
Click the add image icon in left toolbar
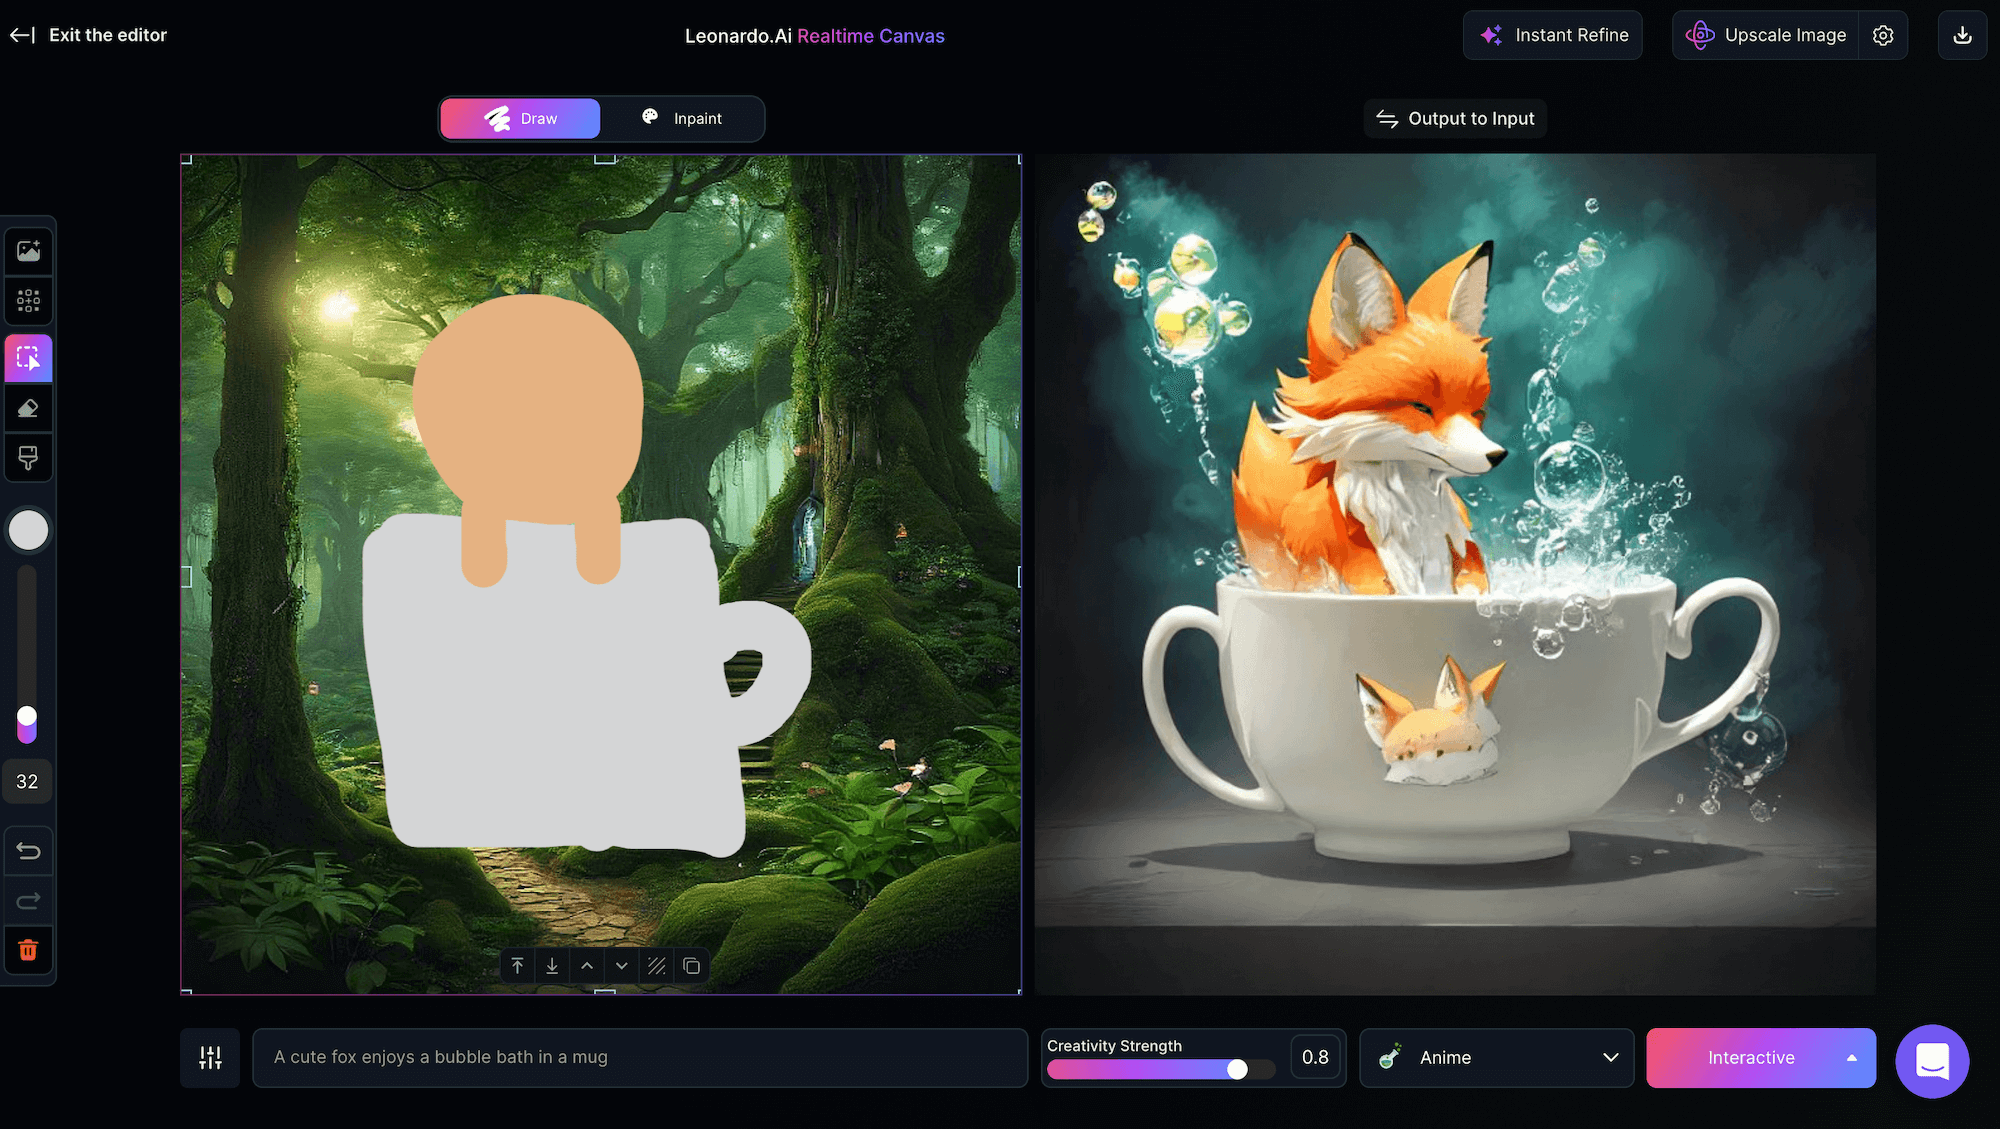(x=28, y=251)
